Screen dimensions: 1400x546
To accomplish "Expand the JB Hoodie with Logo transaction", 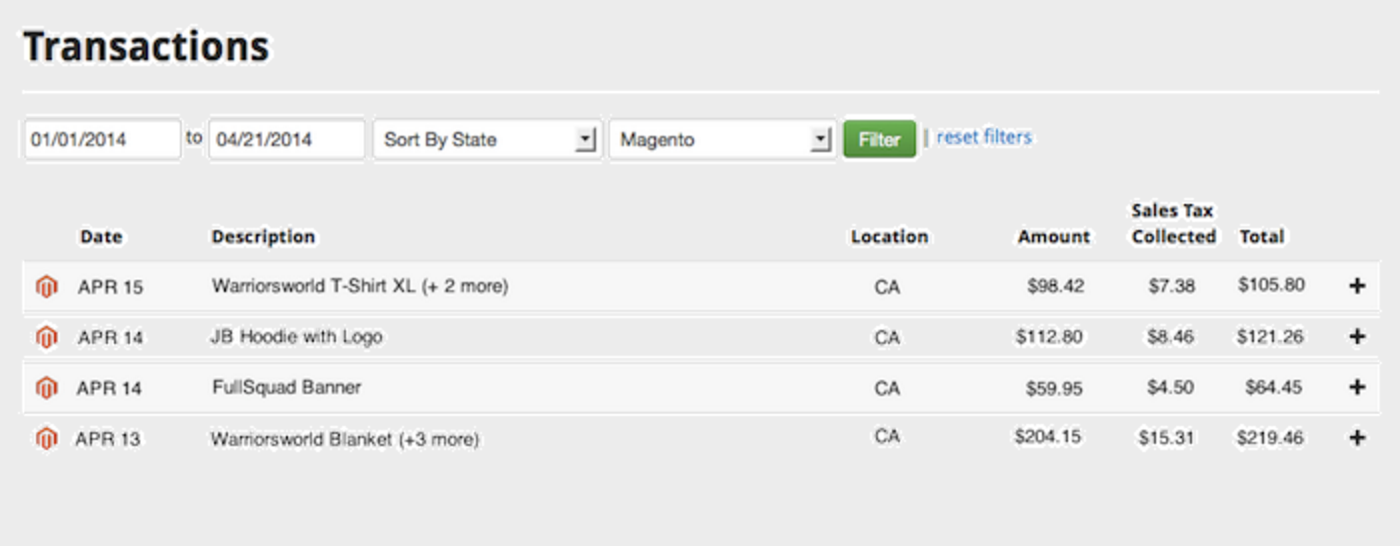I will click(x=1357, y=337).
